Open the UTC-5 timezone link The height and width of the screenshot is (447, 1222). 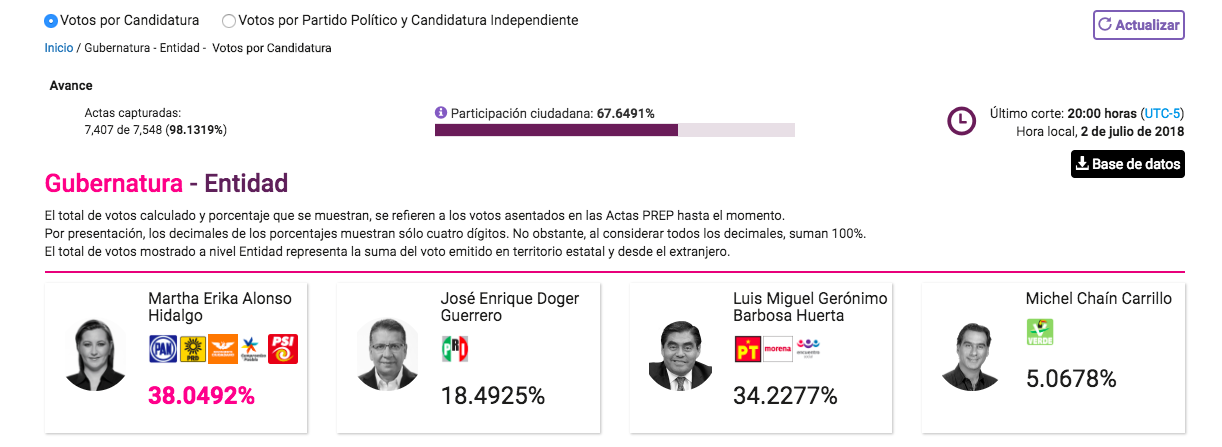point(1163,113)
